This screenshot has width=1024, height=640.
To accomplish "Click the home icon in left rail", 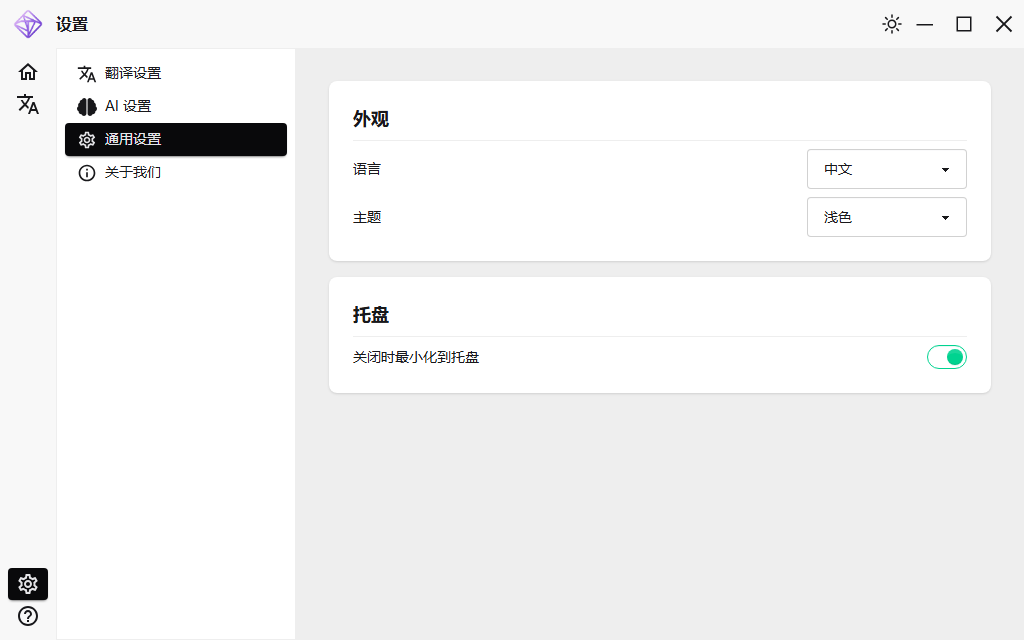I will click(28, 72).
